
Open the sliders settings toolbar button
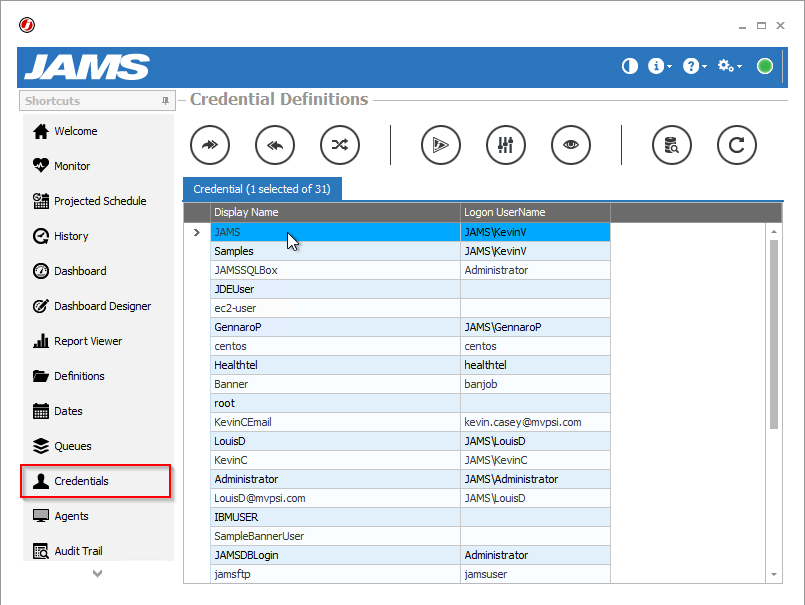(x=506, y=145)
